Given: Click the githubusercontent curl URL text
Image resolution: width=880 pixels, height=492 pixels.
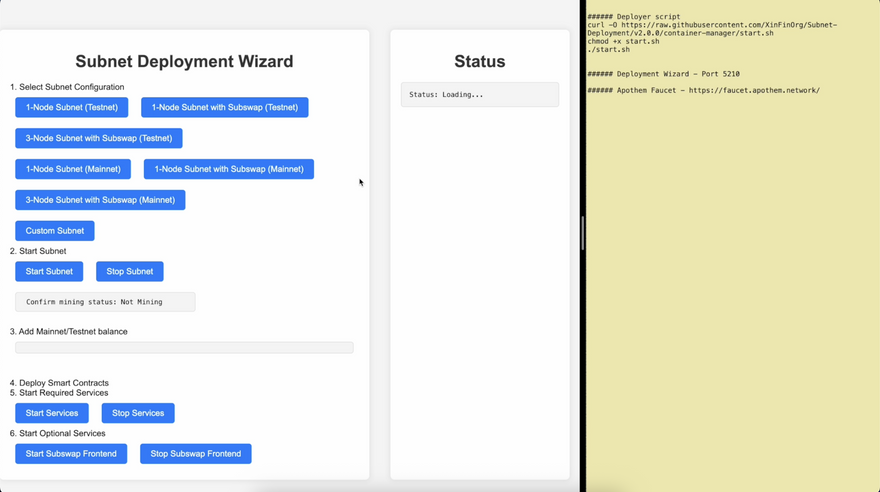Looking at the screenshot, I should pyautogui.click(x=728, y=25).
